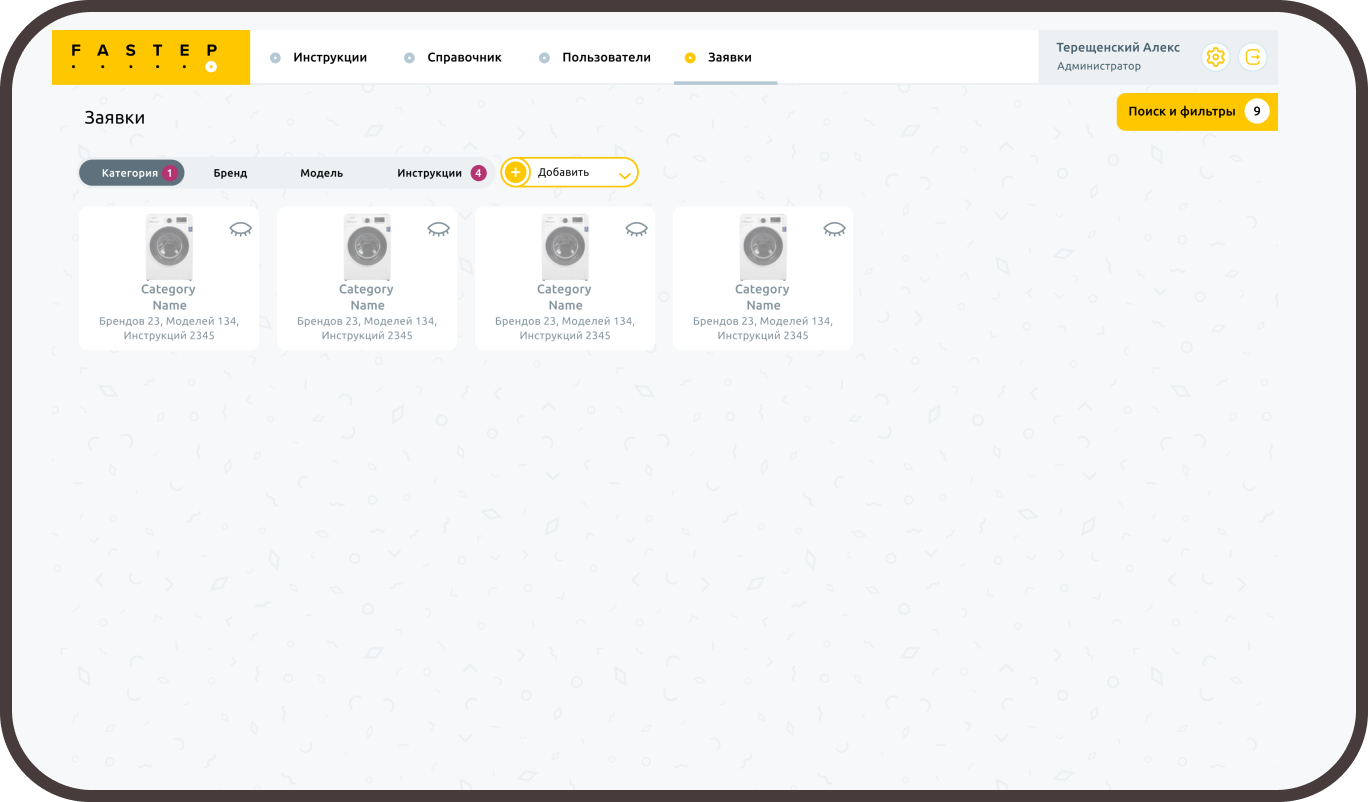Click the user name Терещенский Алекс
Screen dimensions: 1368x802
tap(1118, 47)
